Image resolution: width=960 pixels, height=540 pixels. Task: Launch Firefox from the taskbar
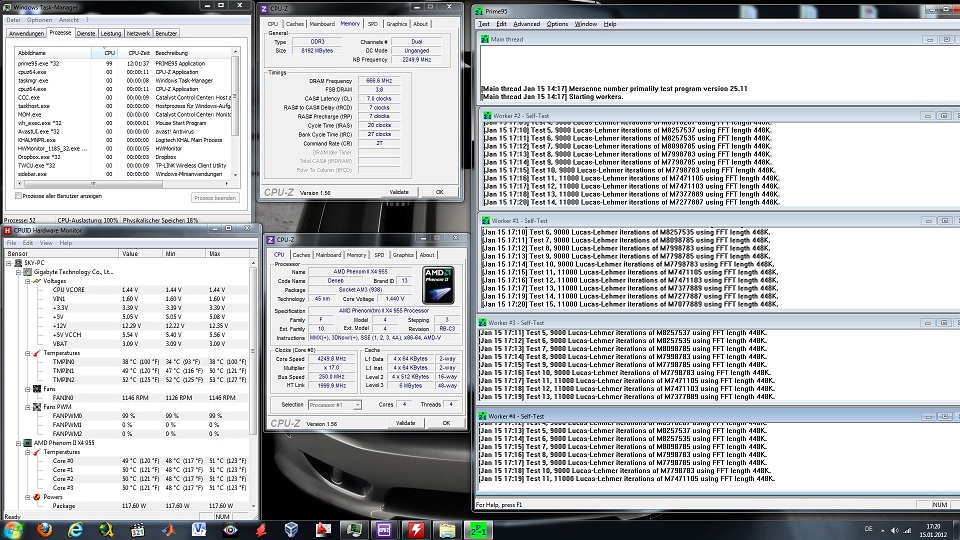click(44, 530)
